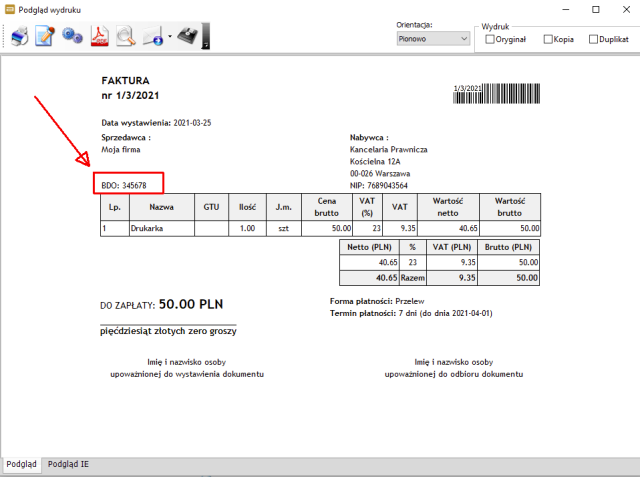Click the amount in words pięćdziesiąt złotych
The height and width of the screenshot is (477, 640).
point(145,331)
